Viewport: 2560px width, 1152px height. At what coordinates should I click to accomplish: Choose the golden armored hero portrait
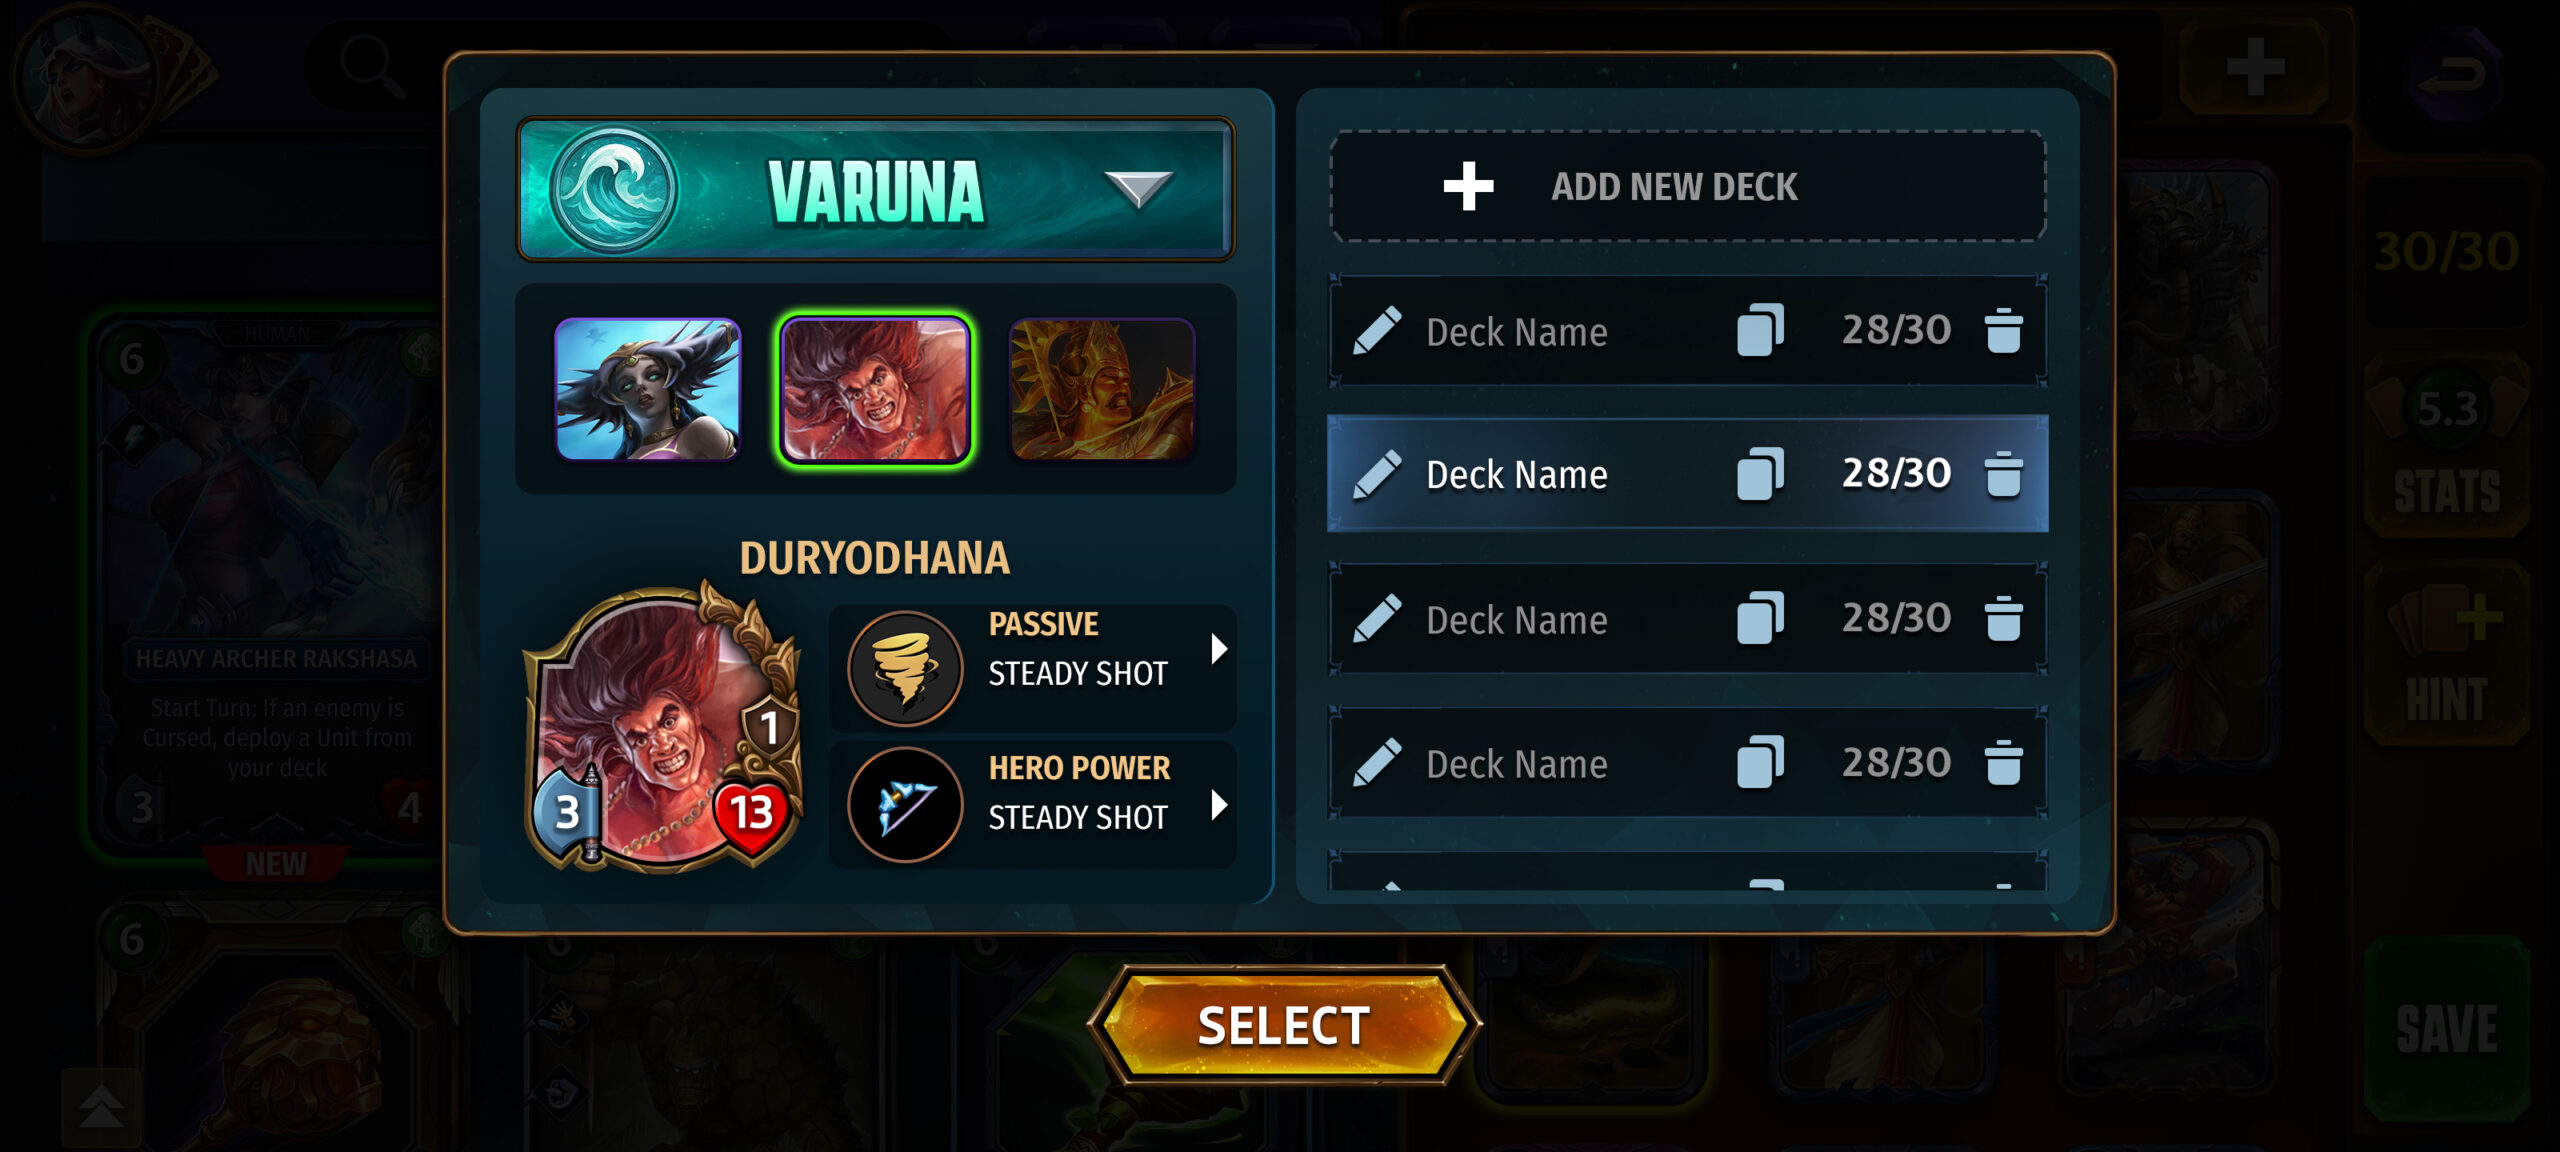pos(1102,389)
